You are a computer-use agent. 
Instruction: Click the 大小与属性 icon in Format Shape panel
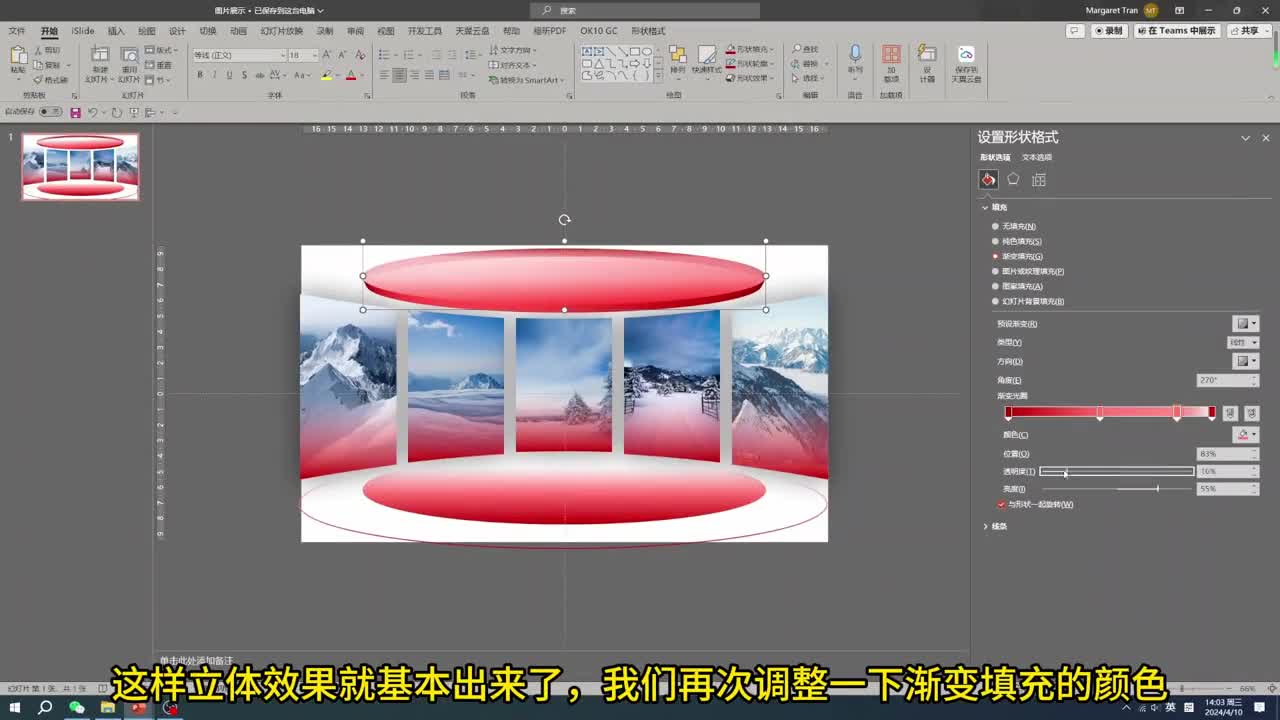[1040, 179]
